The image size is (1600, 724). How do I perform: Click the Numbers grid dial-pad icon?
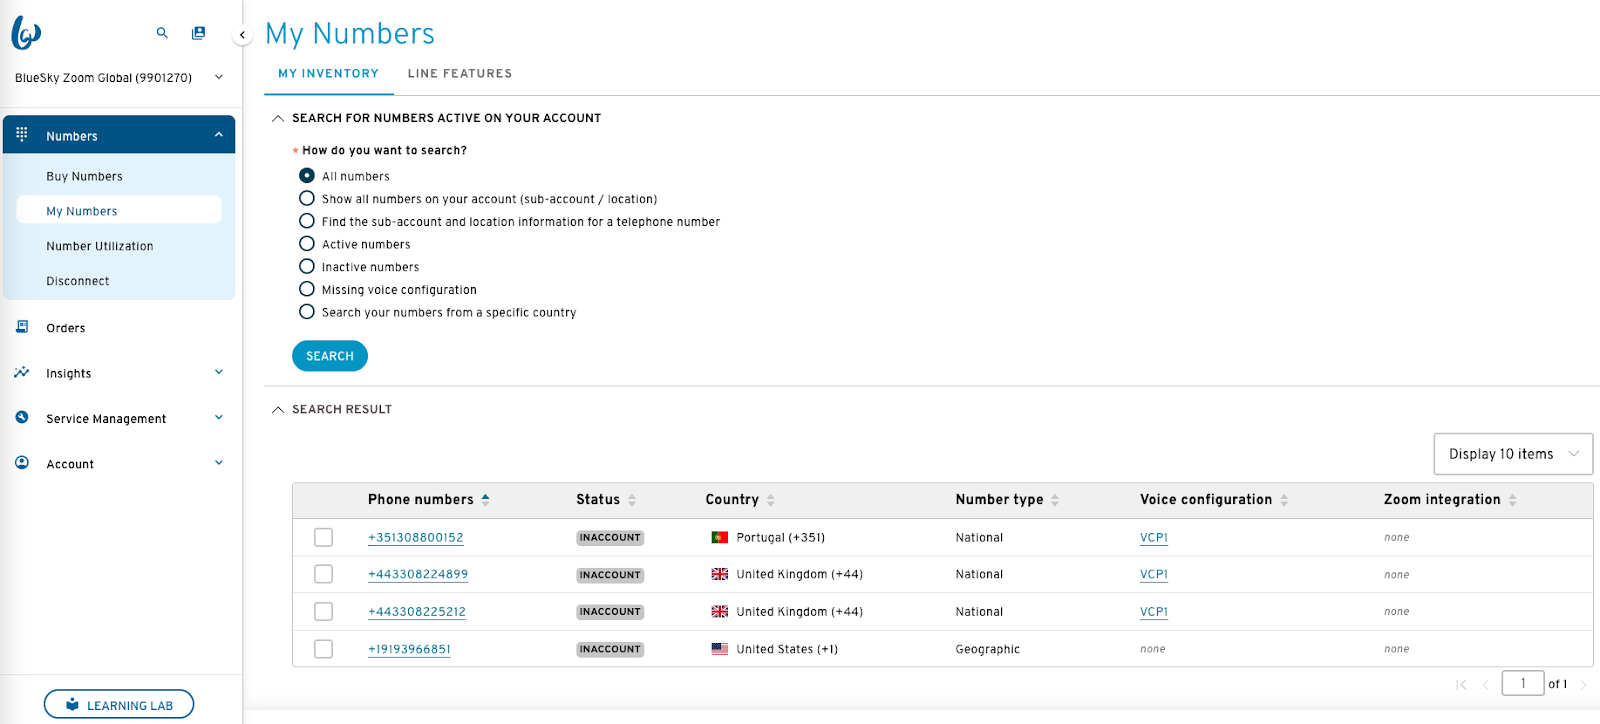(22, 134)
